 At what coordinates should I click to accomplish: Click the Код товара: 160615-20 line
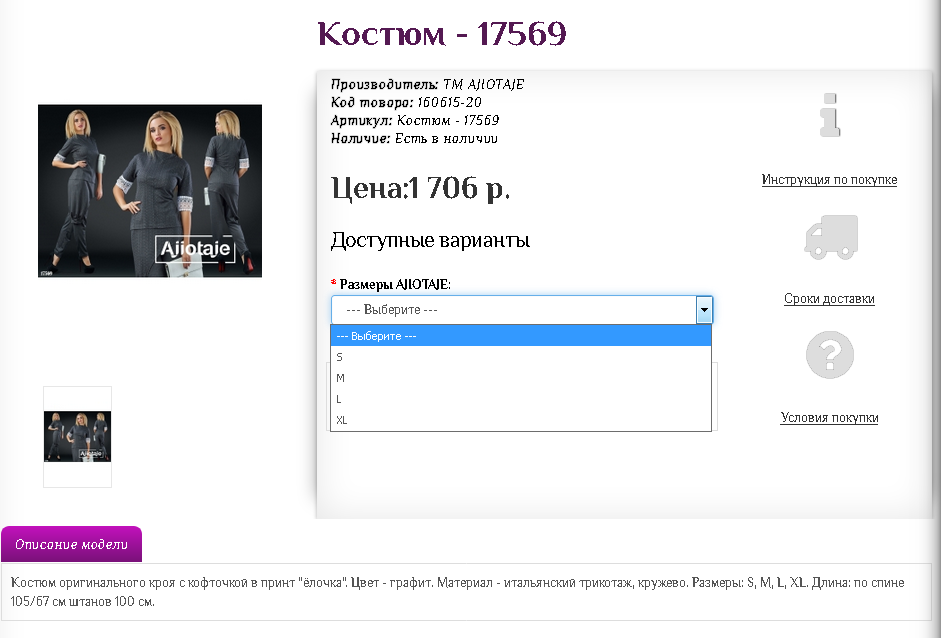(406, 103)
